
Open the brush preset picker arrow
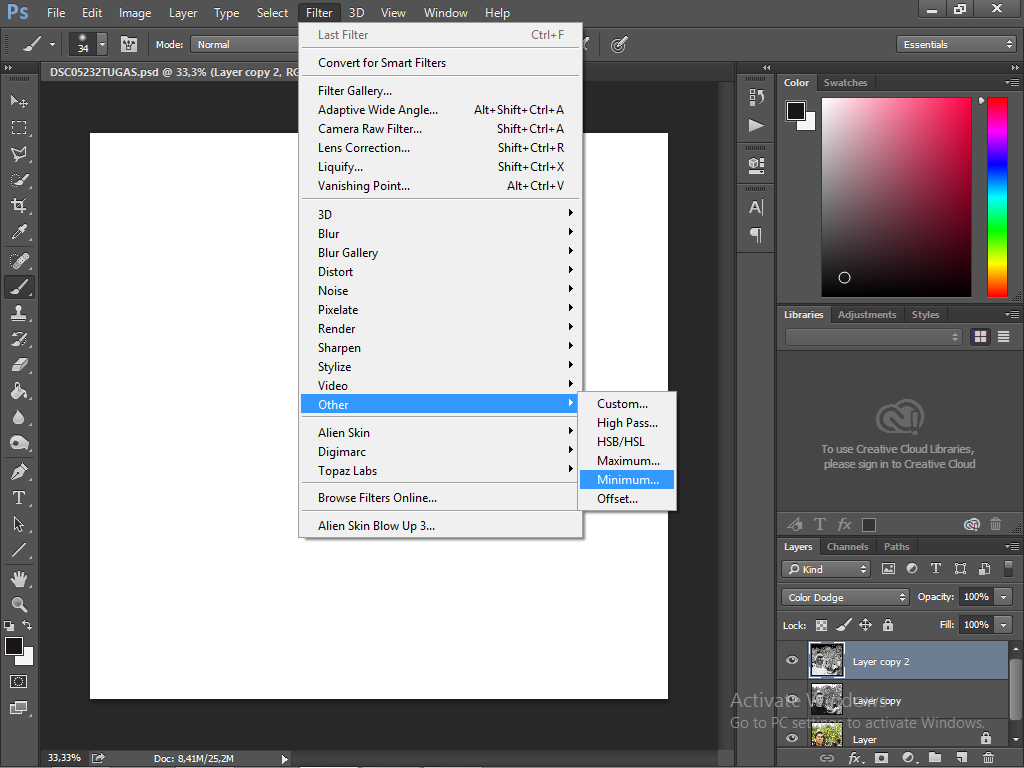[x=103, y=44]
